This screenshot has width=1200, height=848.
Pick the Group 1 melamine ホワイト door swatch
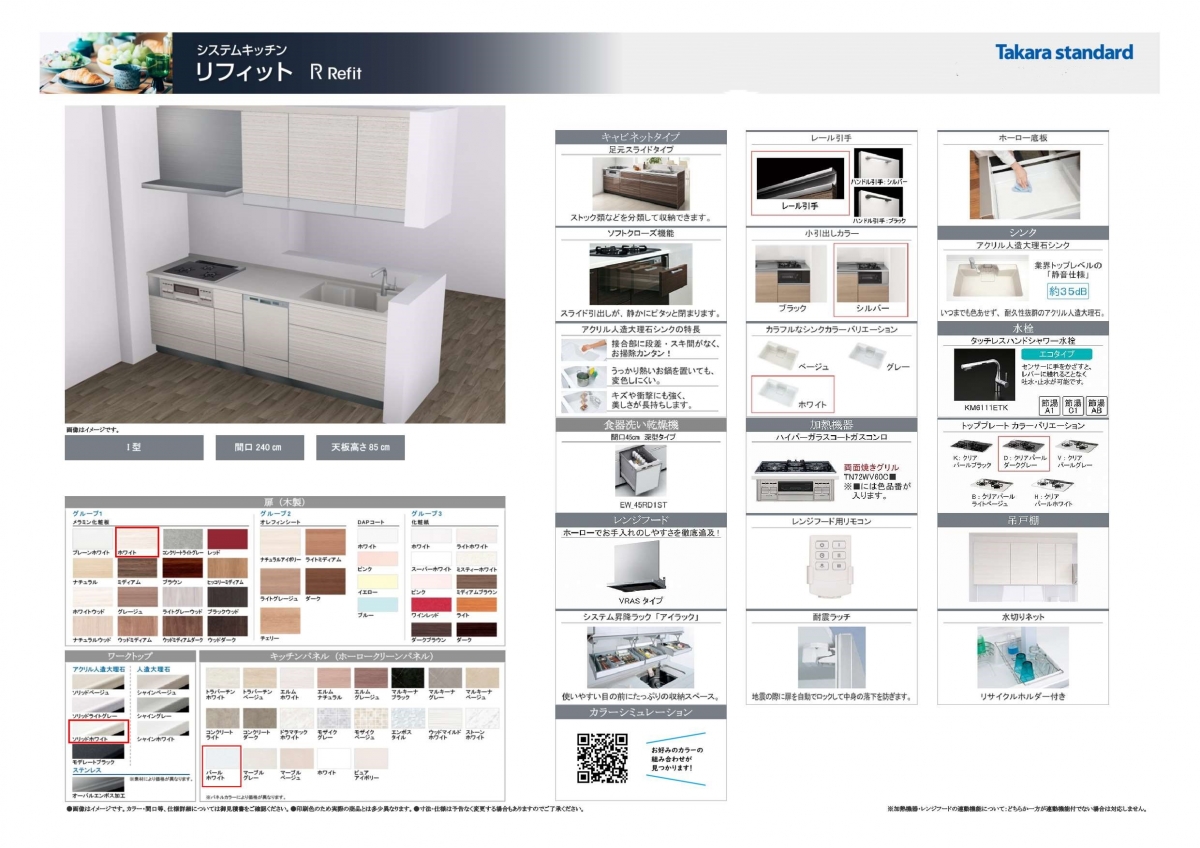click(x=138, y=542)
